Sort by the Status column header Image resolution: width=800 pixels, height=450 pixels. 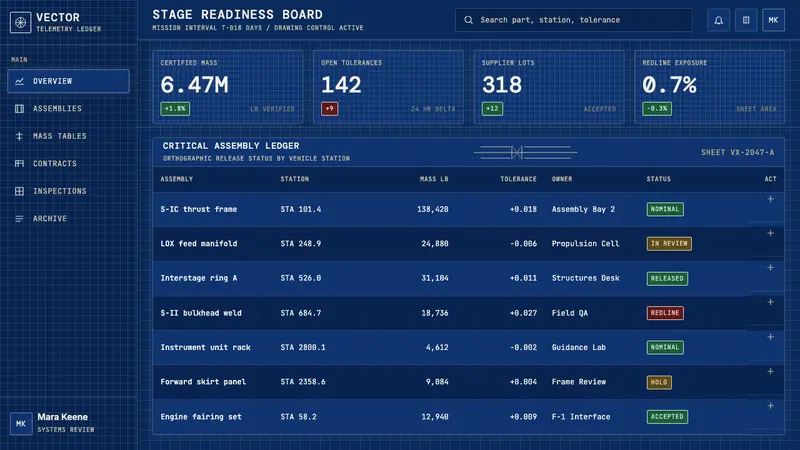[659, 179]
